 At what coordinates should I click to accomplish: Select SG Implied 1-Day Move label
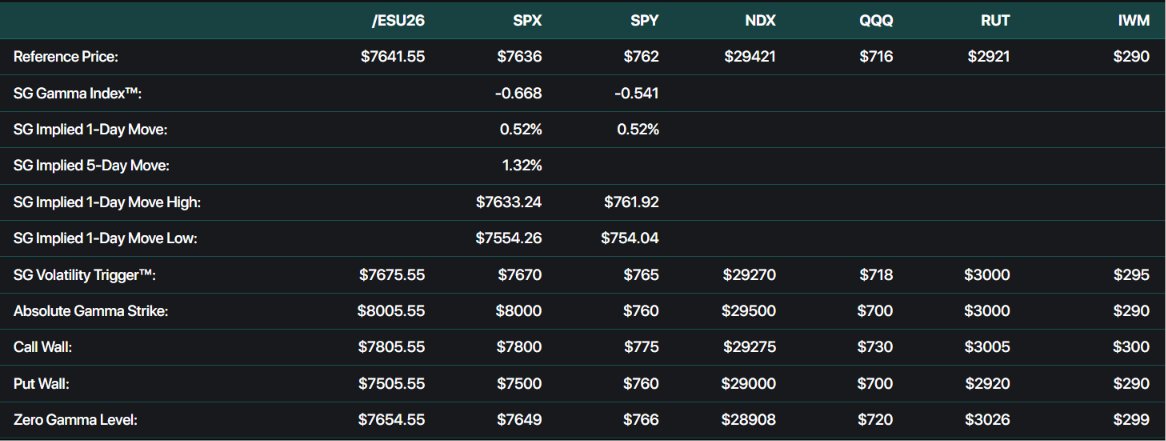(x=91, y=129)
